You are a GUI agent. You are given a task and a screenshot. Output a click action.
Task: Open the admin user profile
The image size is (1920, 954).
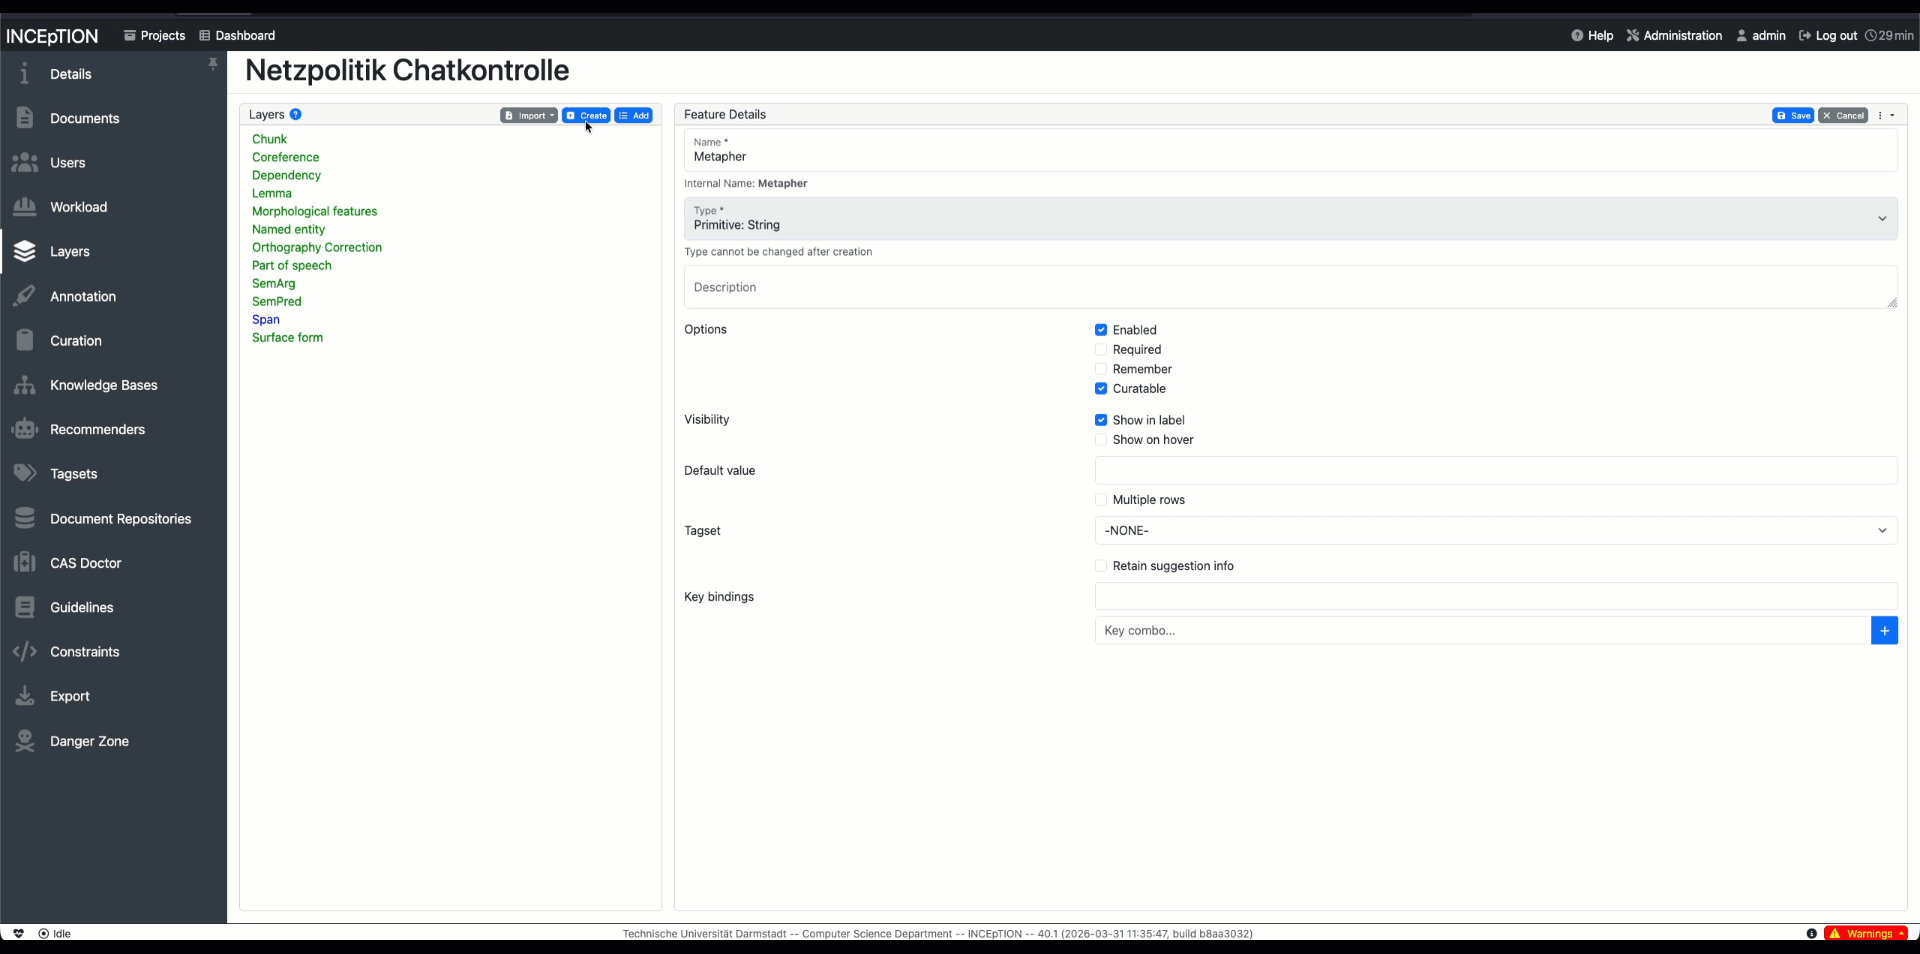click(x=1761, y=35)
